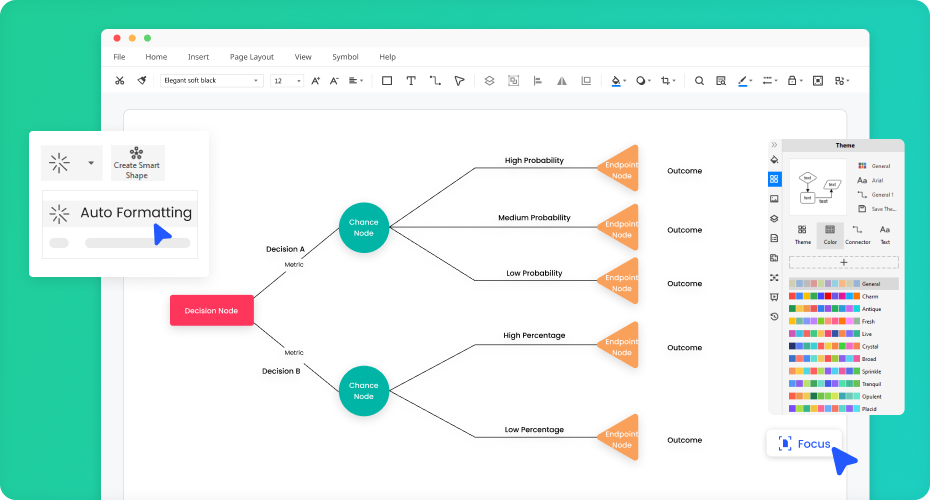Click the search magnifier icon
Screen dimensions: 930x500
click(x=699, y=80)
